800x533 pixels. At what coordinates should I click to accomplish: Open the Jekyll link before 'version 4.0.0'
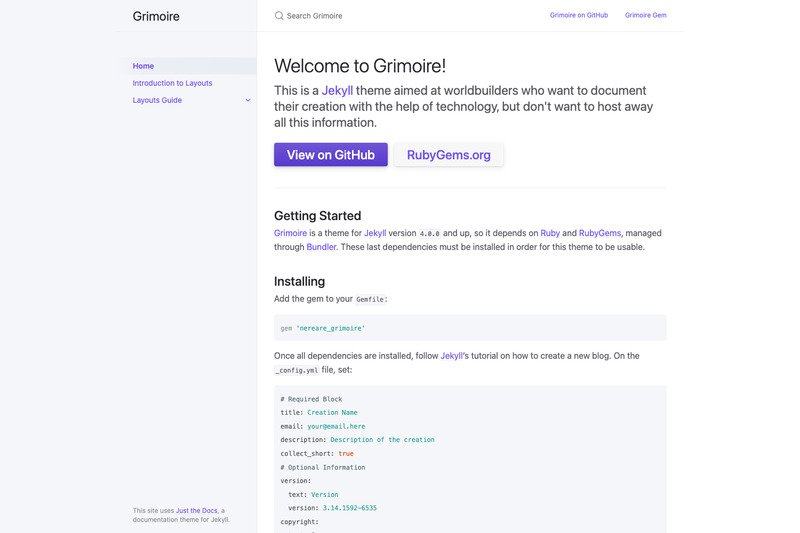[x=375, y=233]
